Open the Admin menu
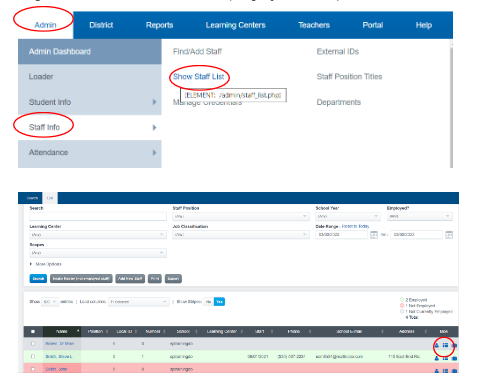This screenshot has width=490, height=388. [x=45, y=25]
